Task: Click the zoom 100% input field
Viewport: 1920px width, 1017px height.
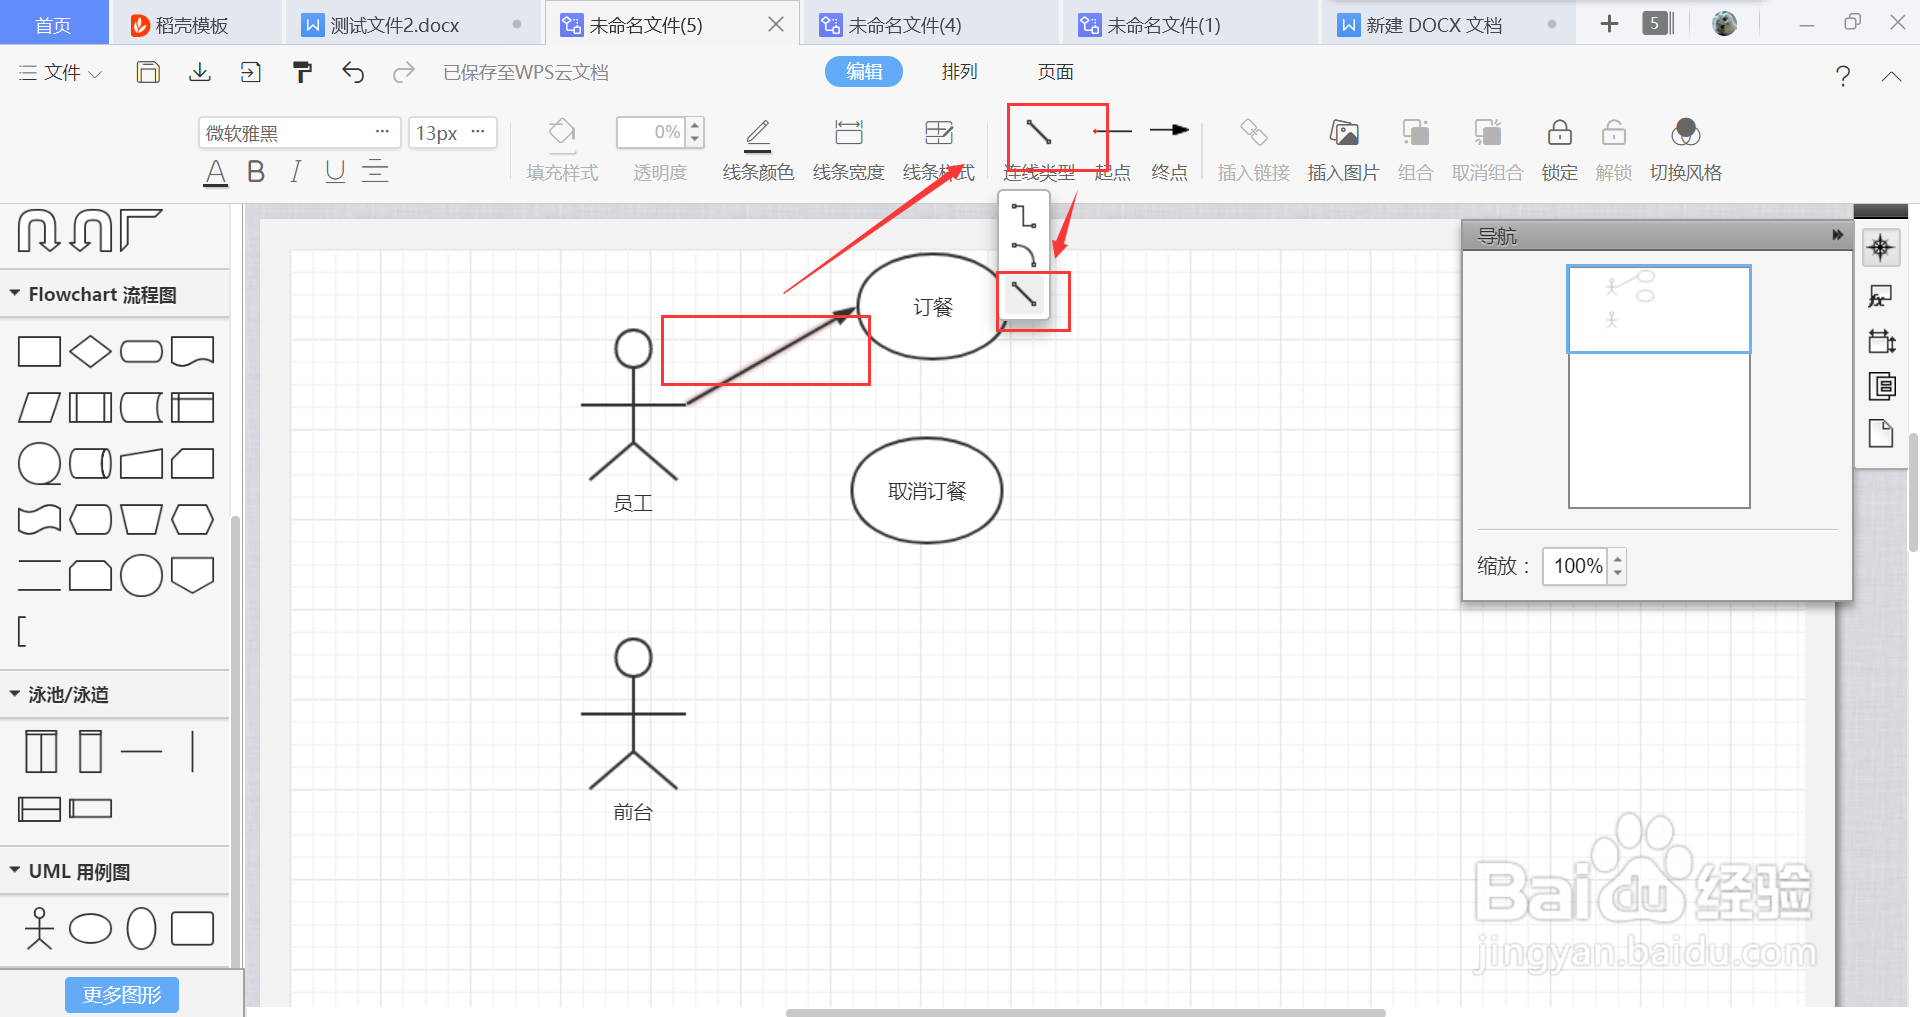Action: [x=1575, y=566]
